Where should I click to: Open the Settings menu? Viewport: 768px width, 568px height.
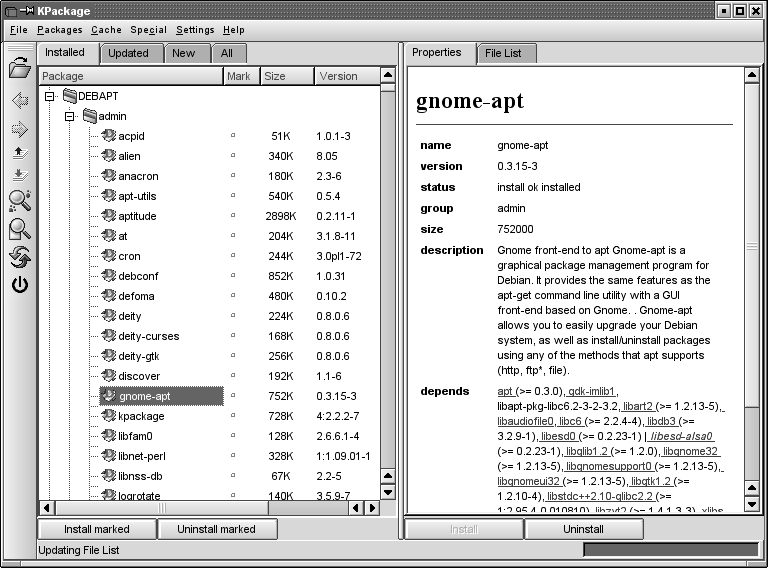coord(195,30)
